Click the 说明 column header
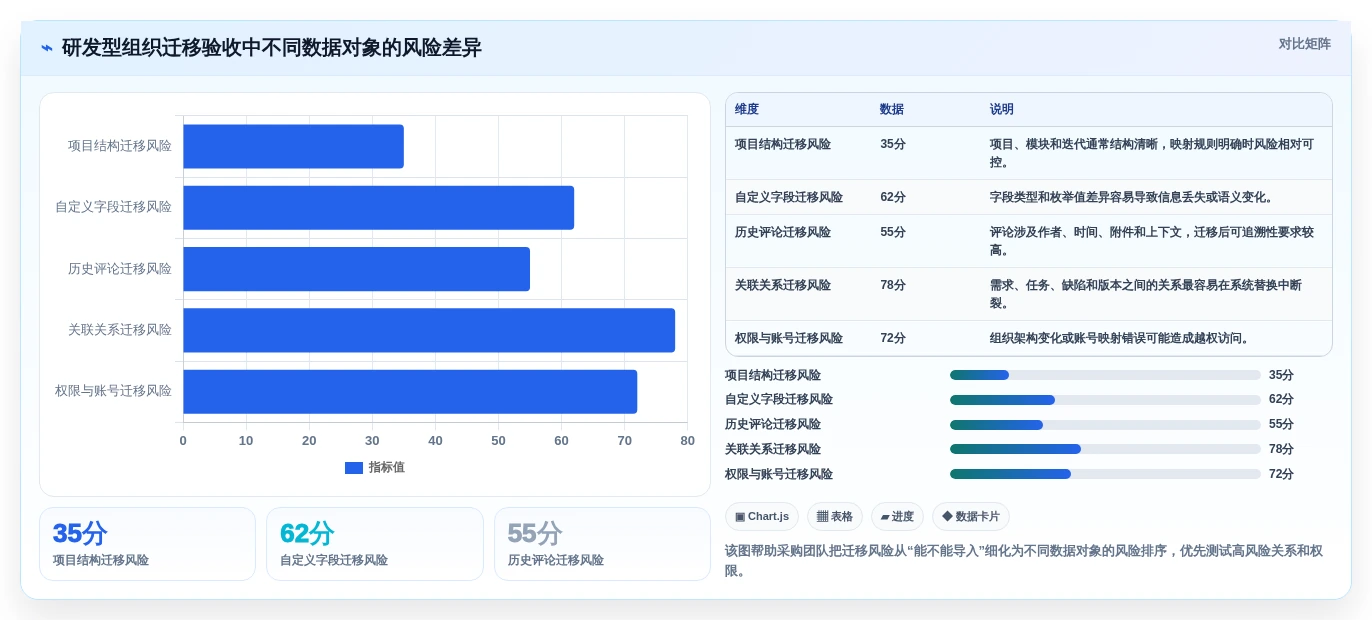The width and height of the screenshot is (1372, 620). click(1002, 109)
